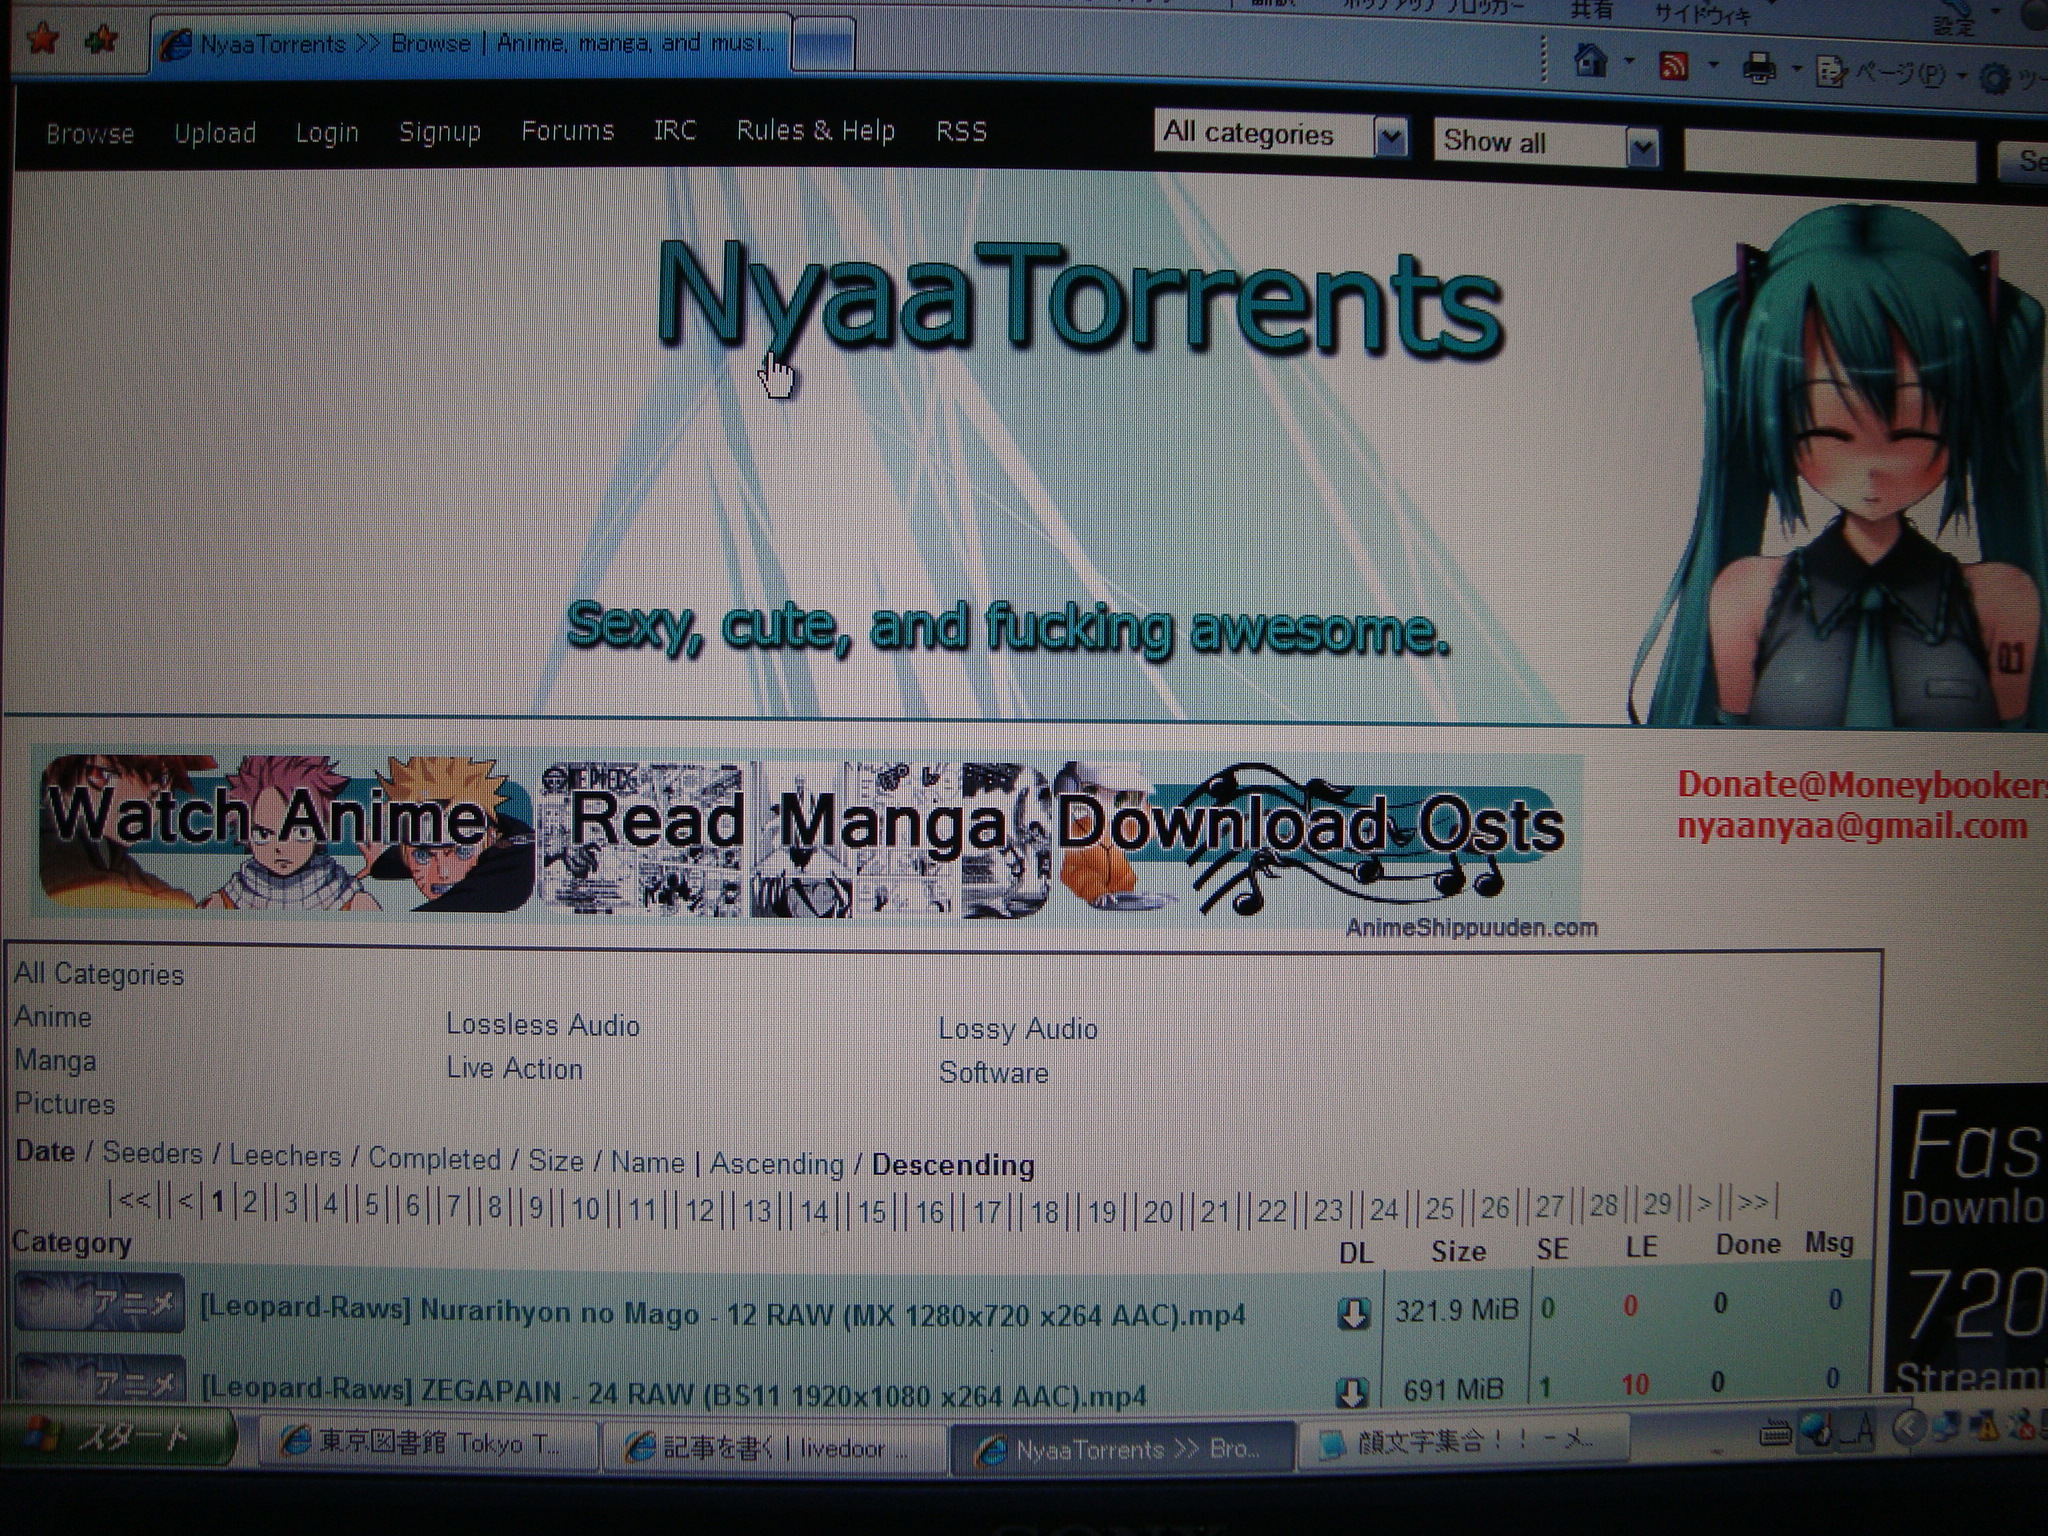
Task: Open the Upload menu item
Action: pyautogui.click(x=215, y=133)
